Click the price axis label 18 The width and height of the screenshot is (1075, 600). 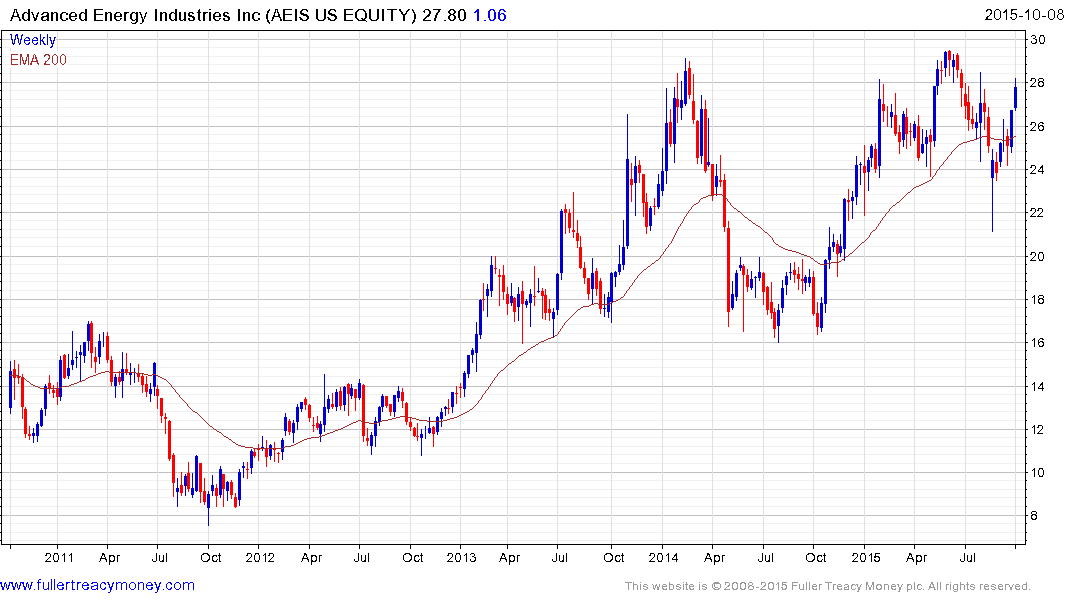pyautogui.click(x=1038, y=300)
